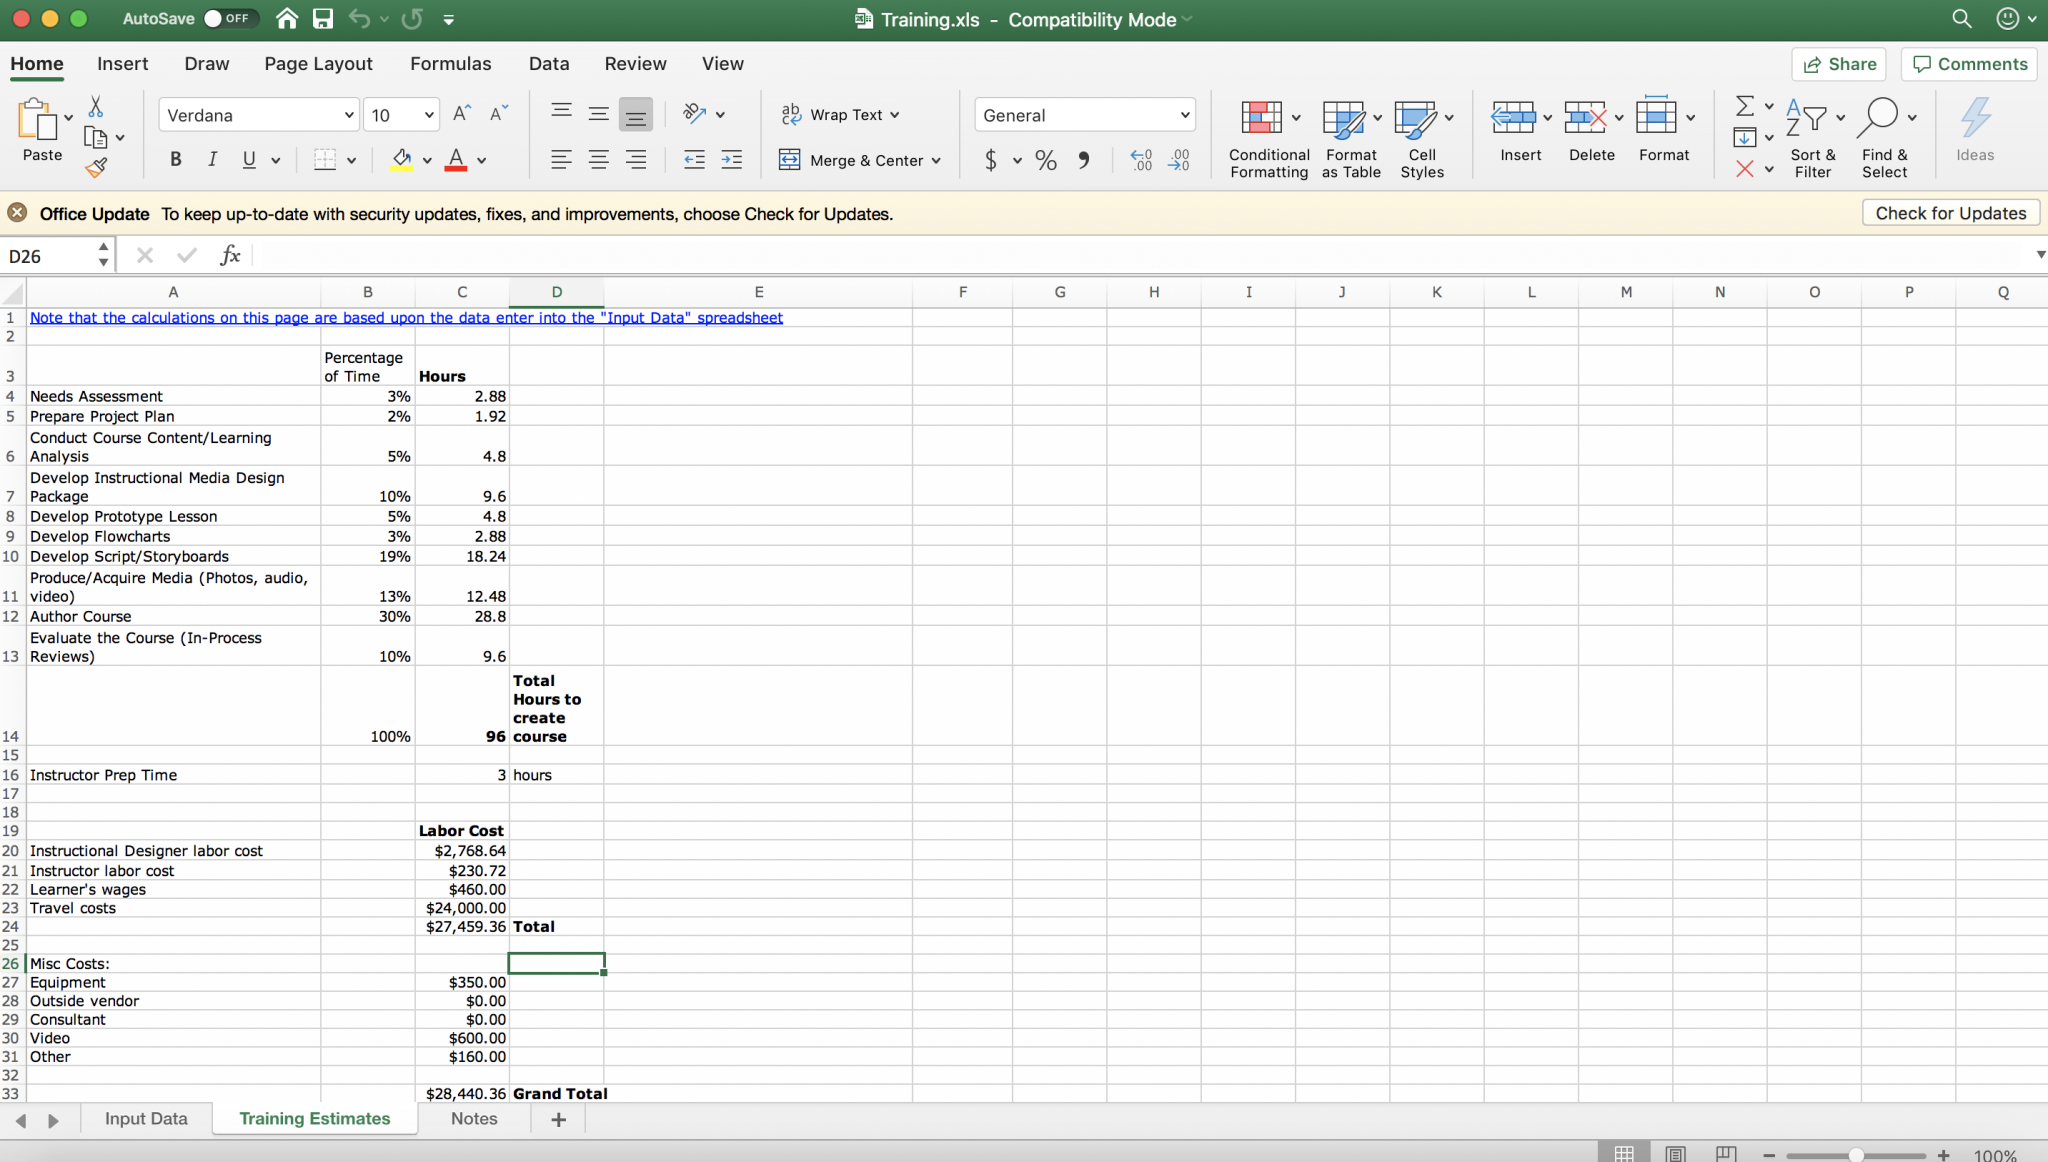Switch to the Input Data tab
The width and height of the screenshot is (2048, 1162).
tap(146, 1118)
